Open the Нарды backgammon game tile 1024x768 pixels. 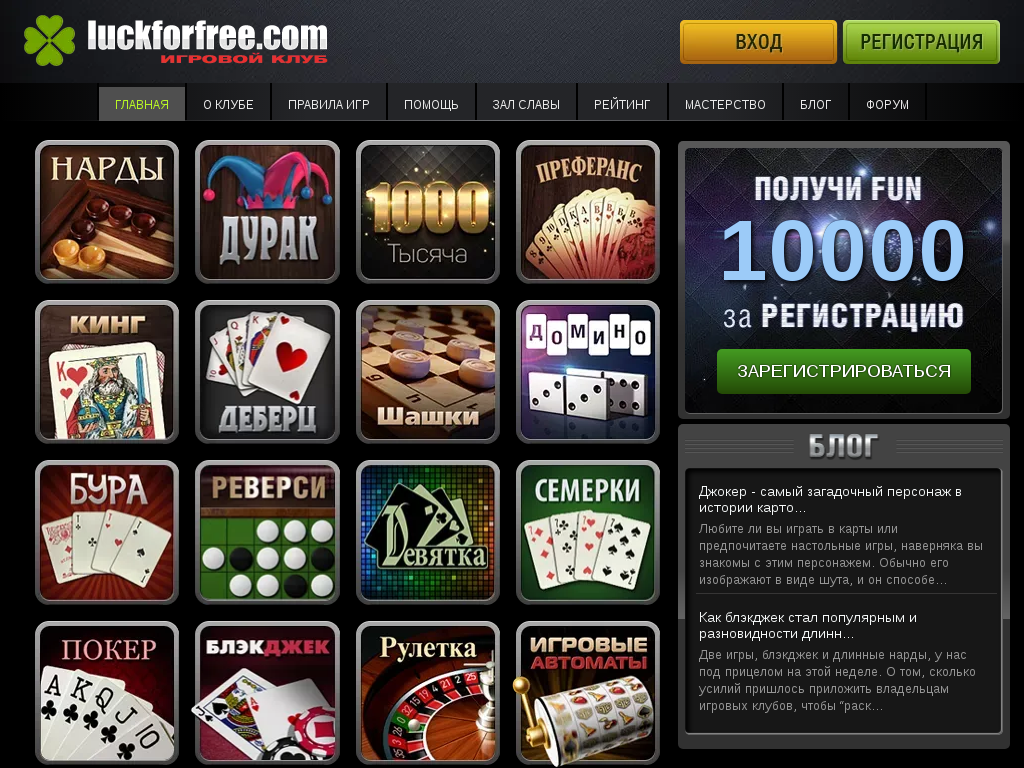tap(107, 212)
